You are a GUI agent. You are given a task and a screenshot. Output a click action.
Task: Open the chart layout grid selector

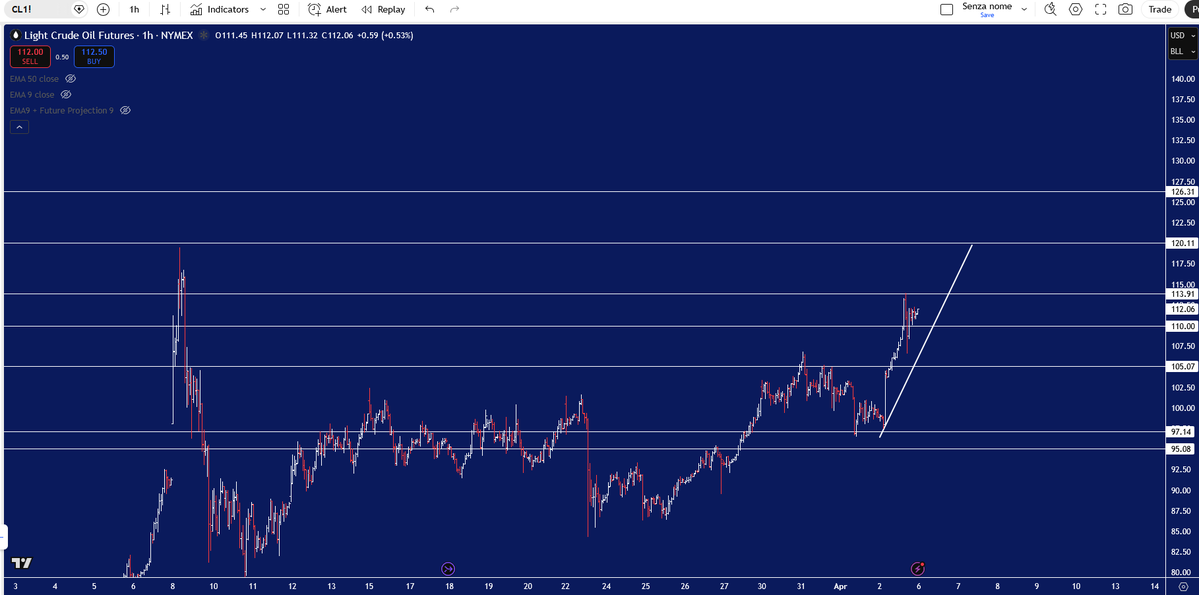283,9
